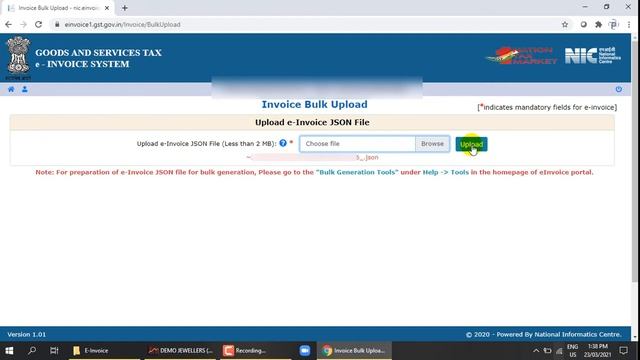Click the Browse button
The image size is (640, 360).
point(432,144)
